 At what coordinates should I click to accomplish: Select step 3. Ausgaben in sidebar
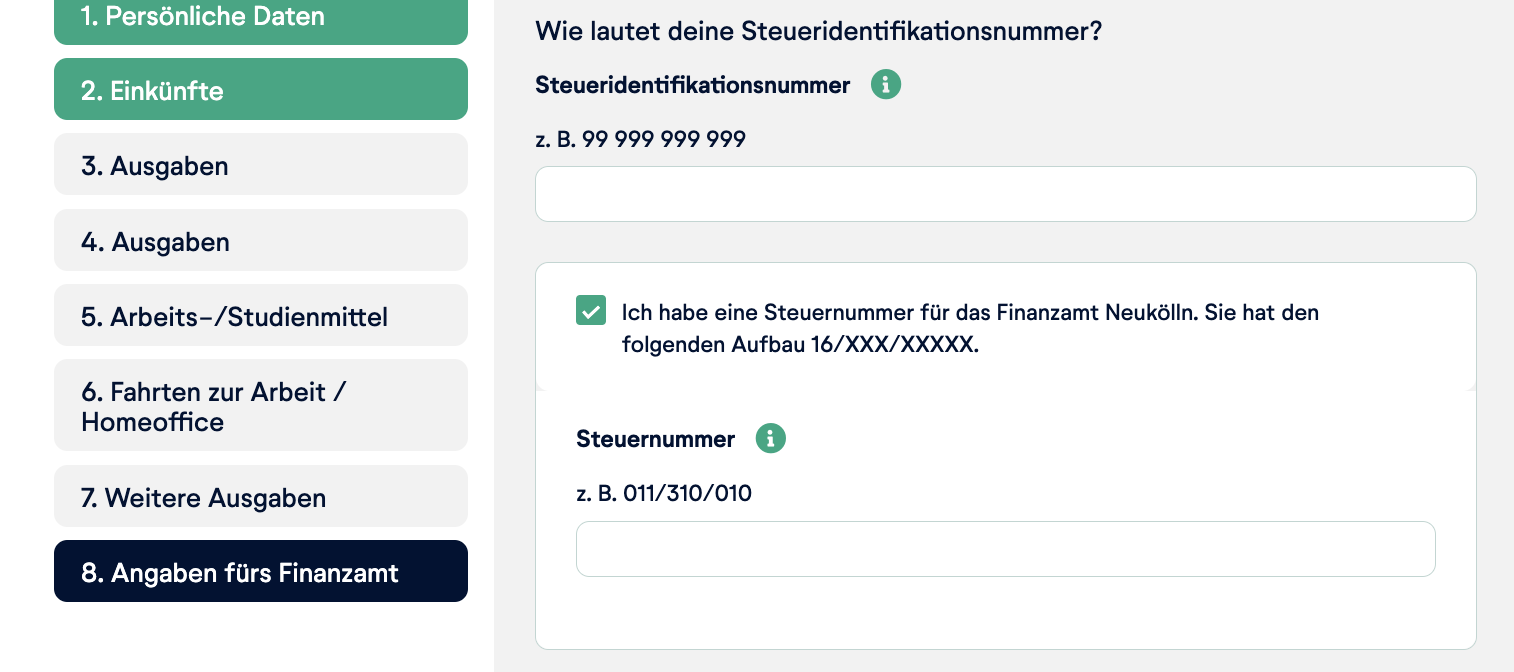point(260,165)
